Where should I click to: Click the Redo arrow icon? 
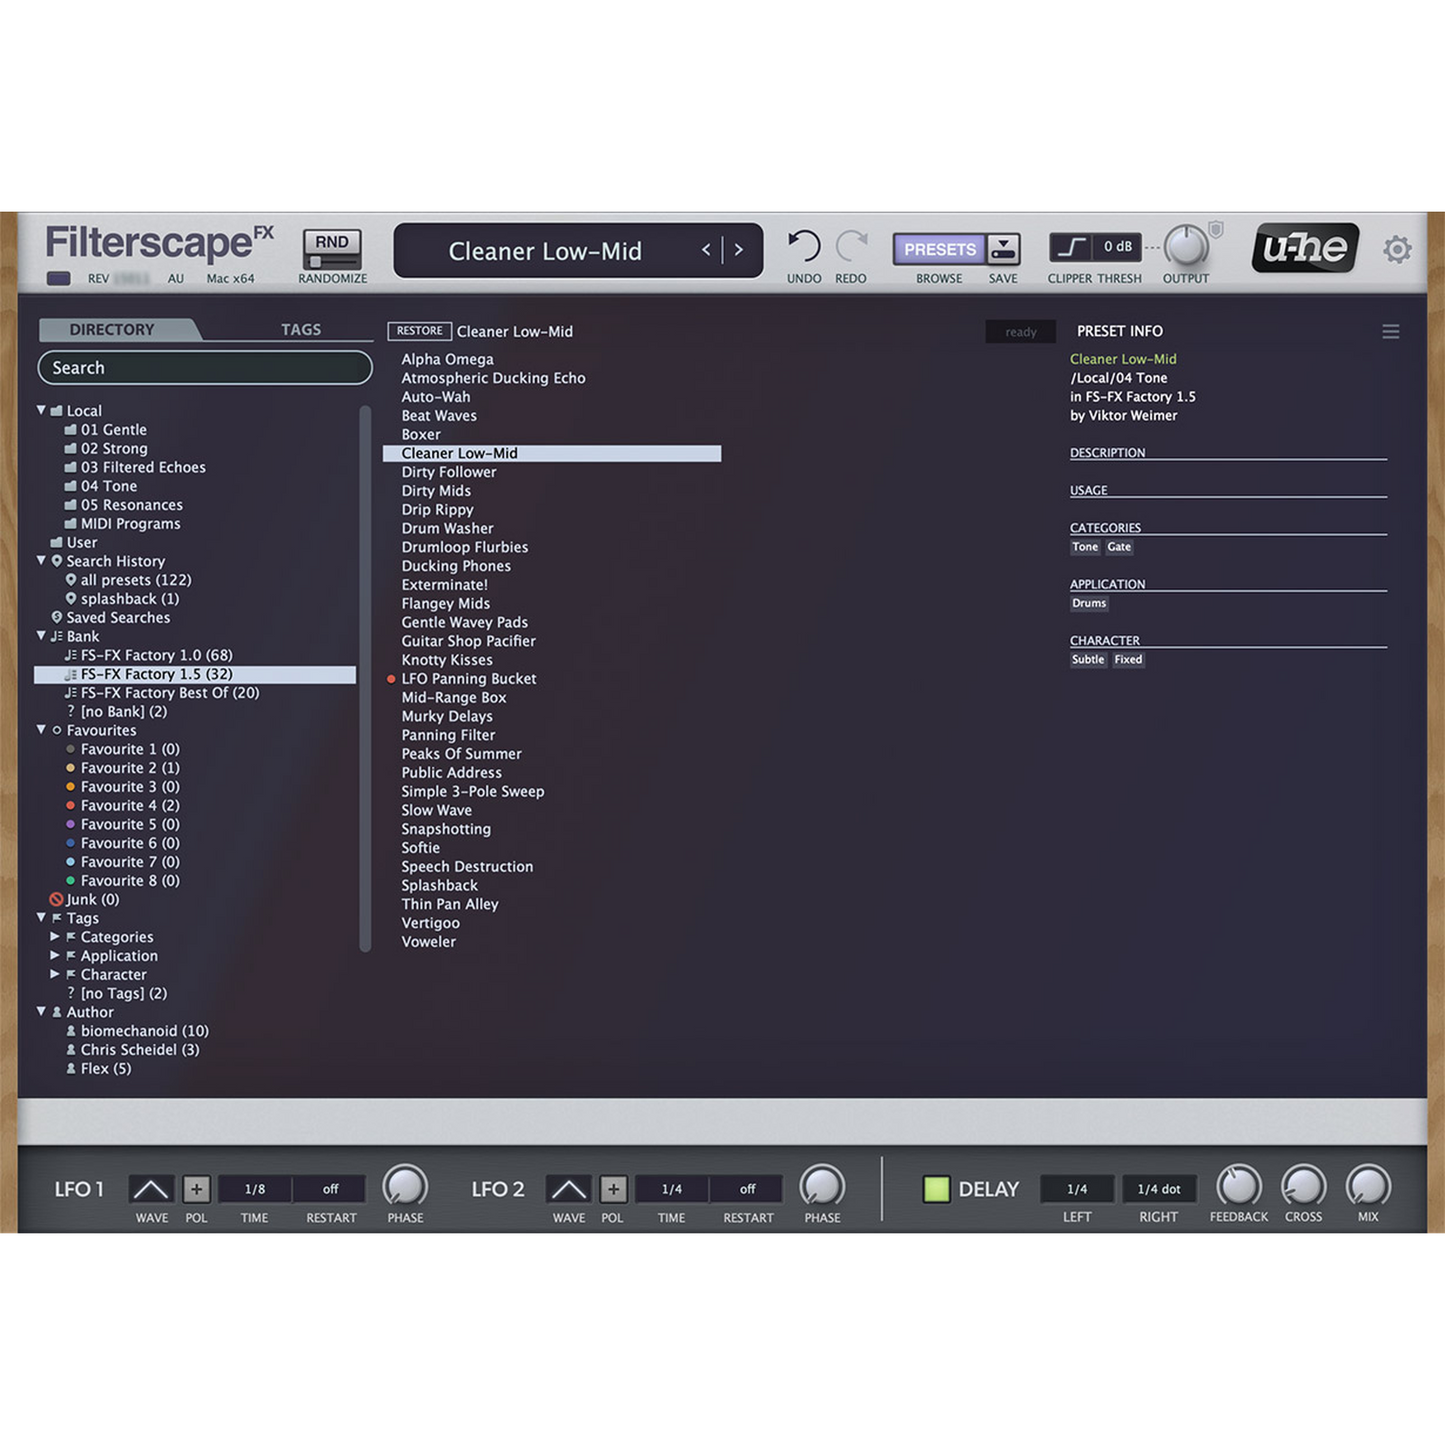[851, 246]
